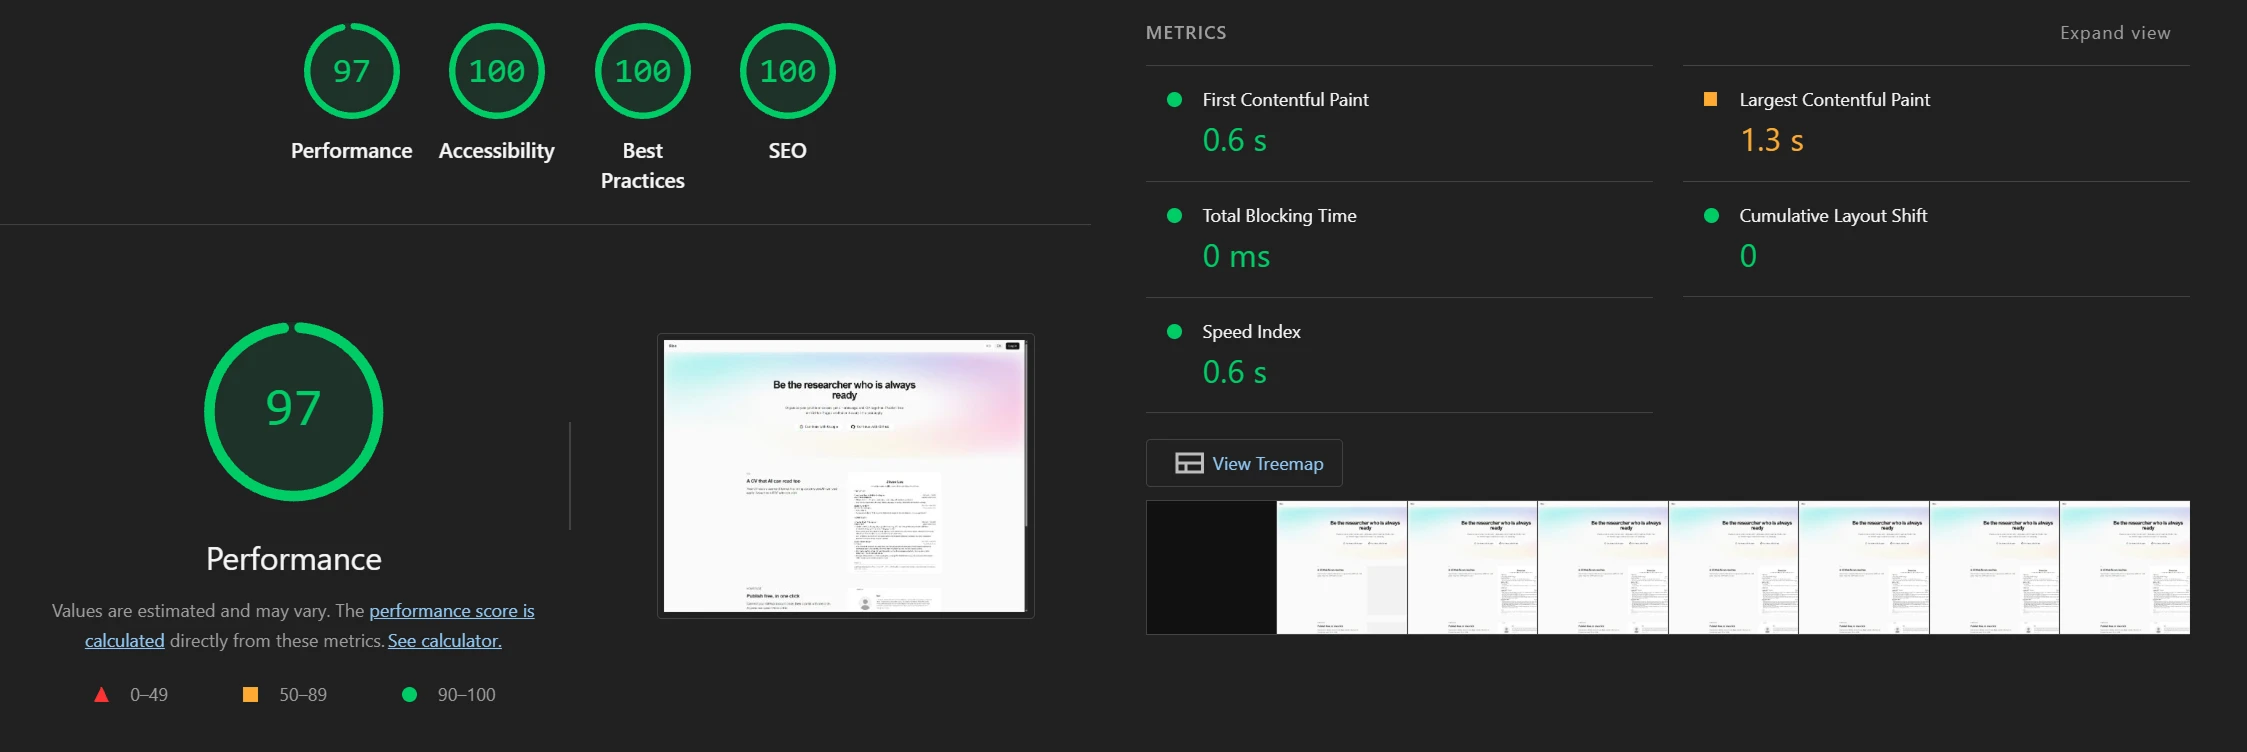
Task: Open the 'performance score is calculated' link
Action: click(310, 625)
